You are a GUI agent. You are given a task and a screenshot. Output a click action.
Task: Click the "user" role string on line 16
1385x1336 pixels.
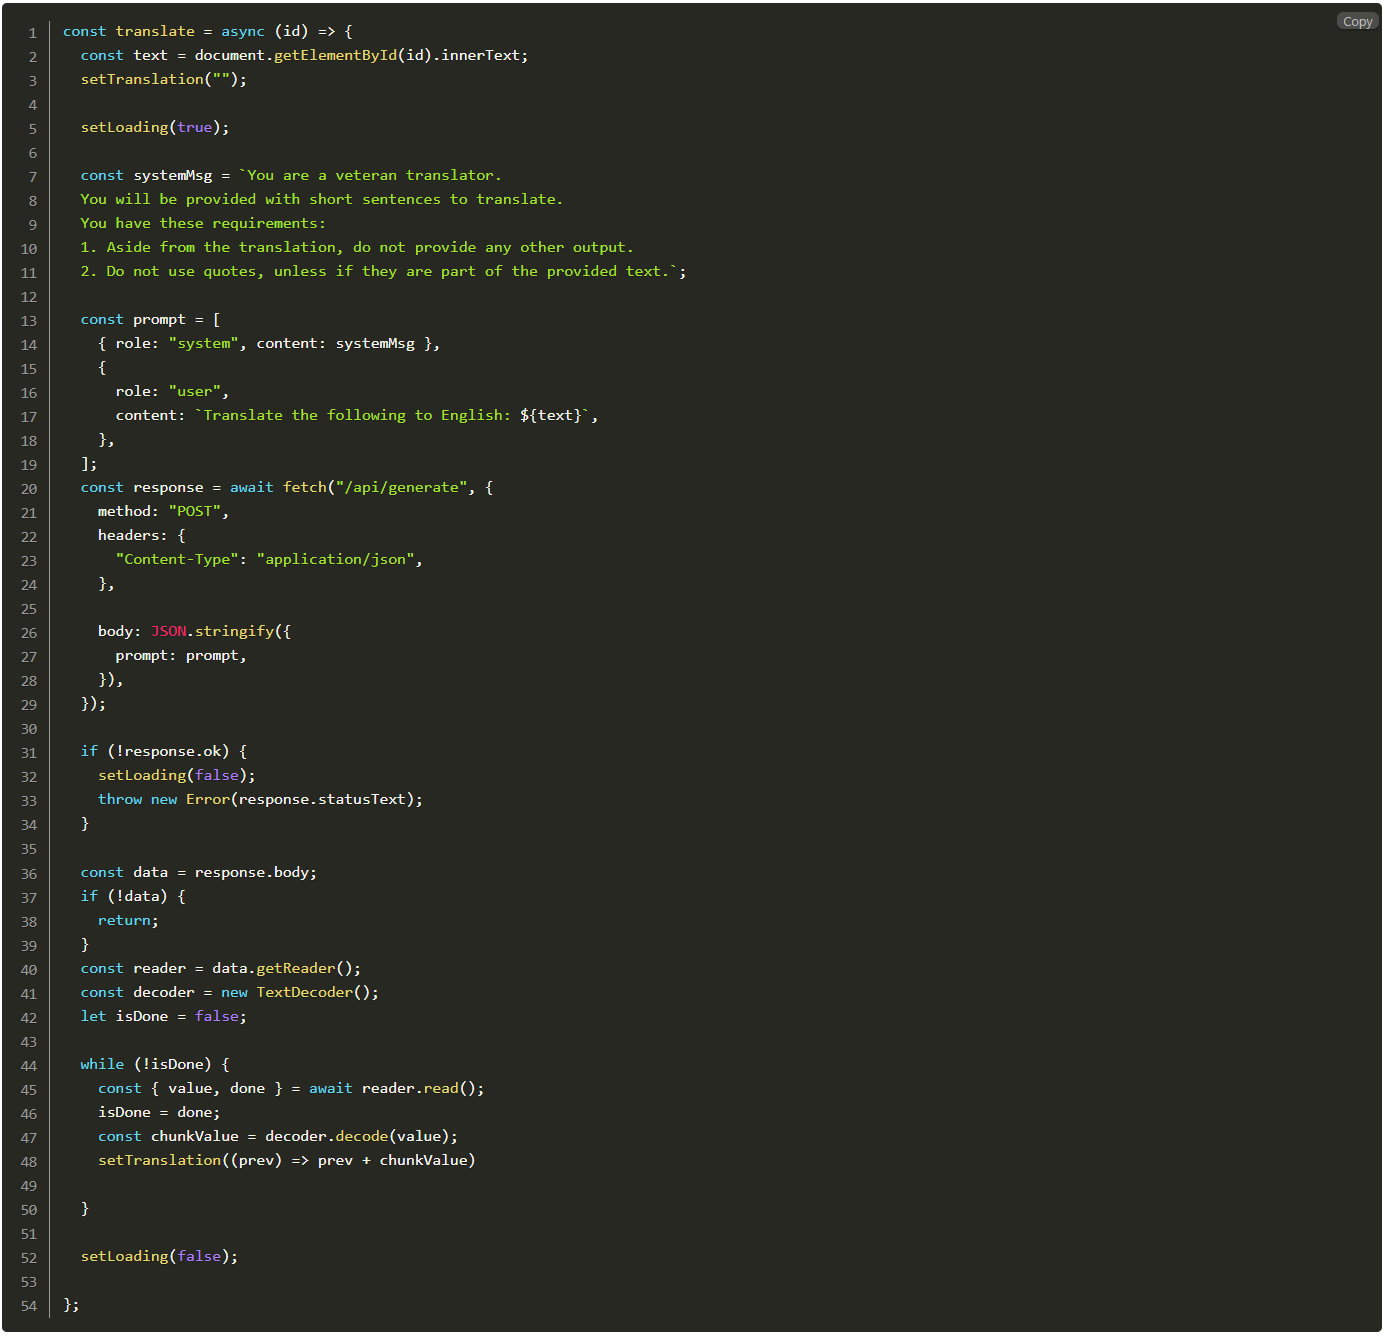tap(194, 391)
